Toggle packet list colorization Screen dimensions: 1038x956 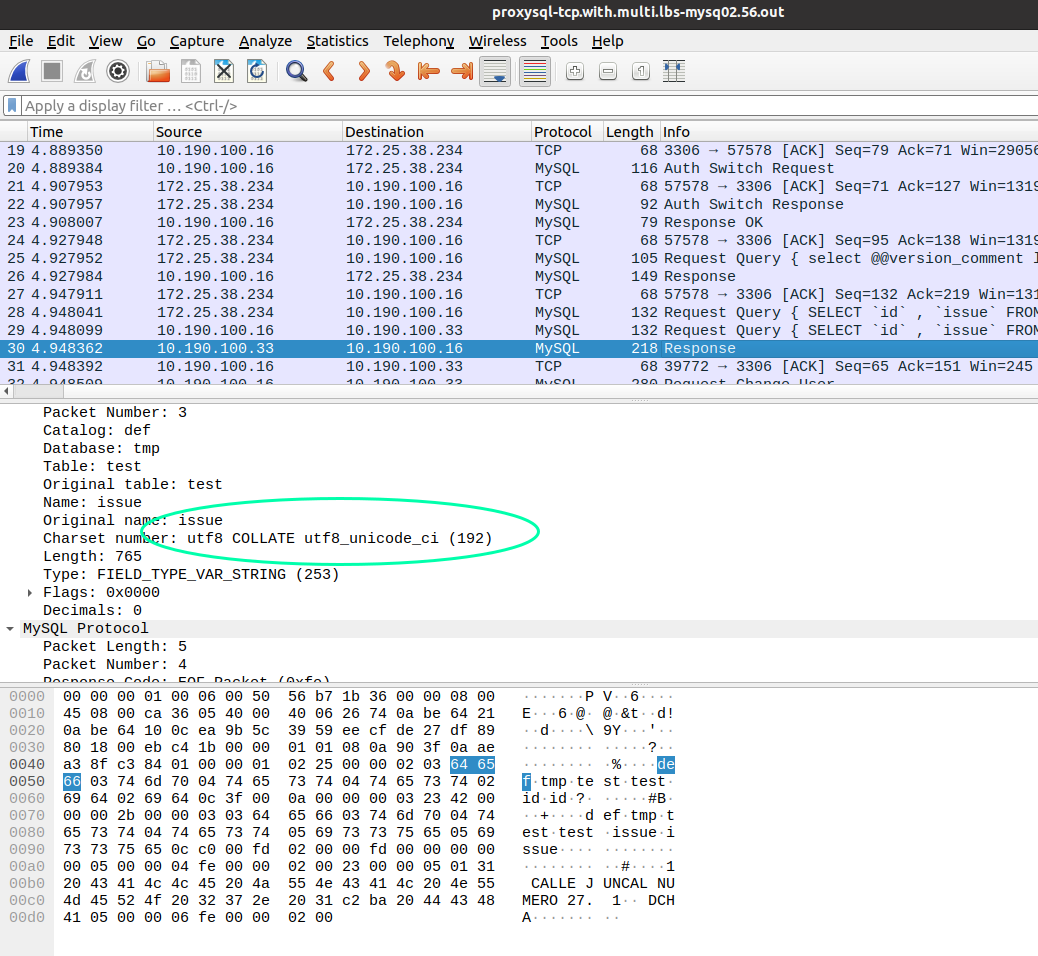(x=534, y=71)
